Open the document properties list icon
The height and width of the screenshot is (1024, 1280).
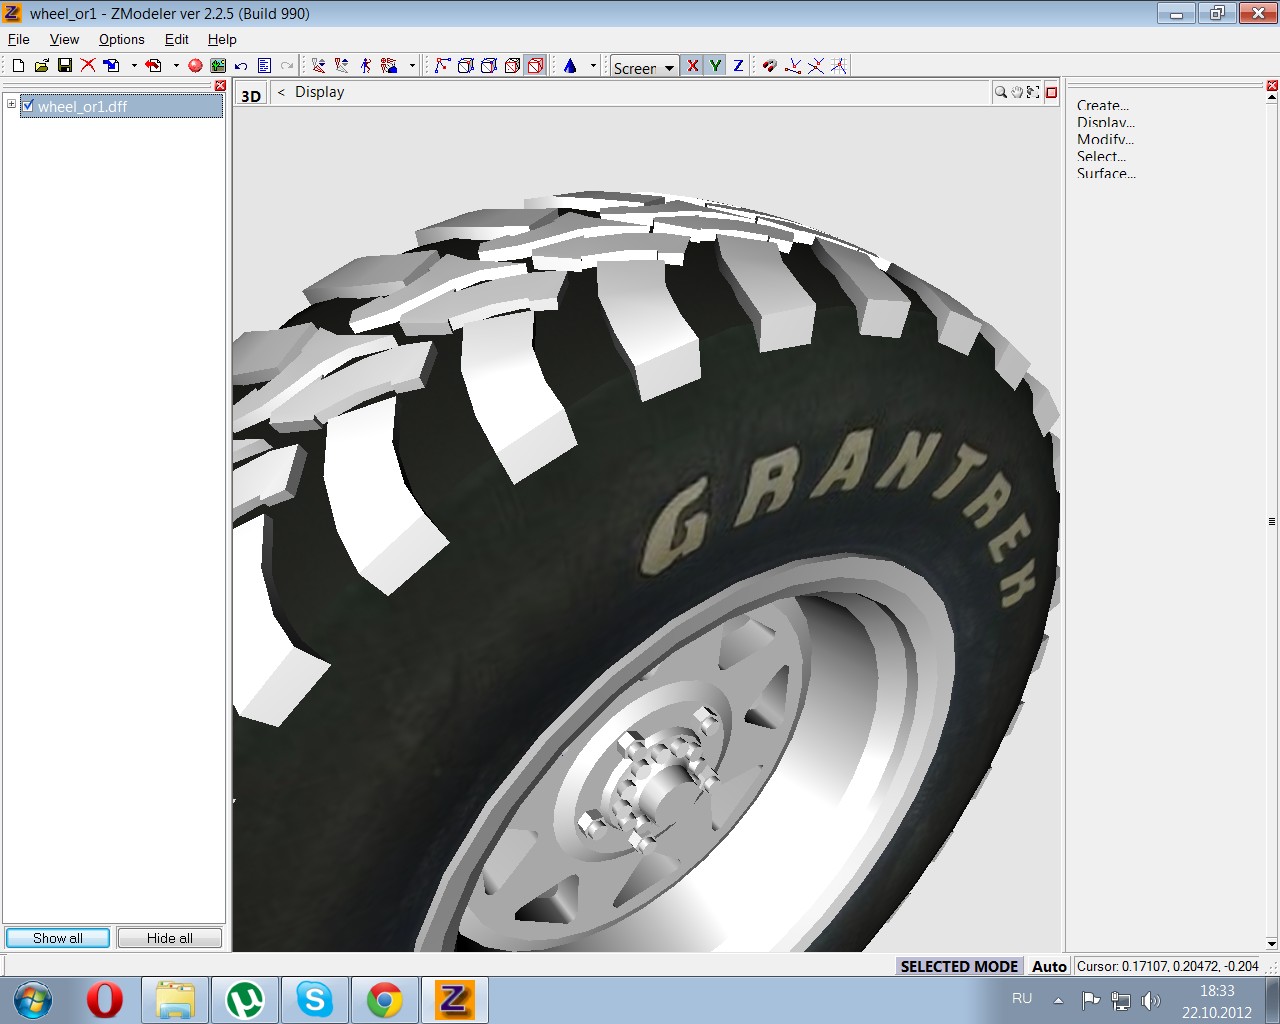click(264, 66)
